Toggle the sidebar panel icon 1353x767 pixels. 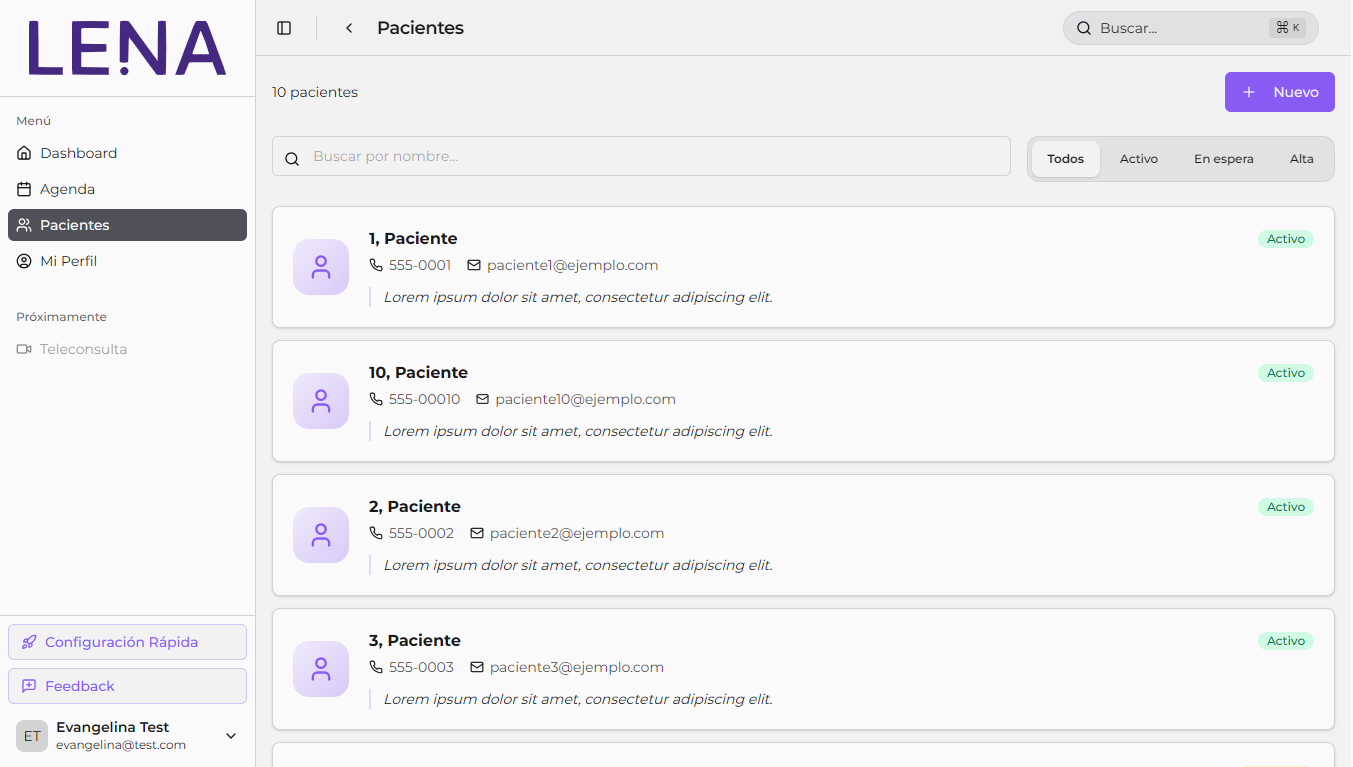tap(284, 28)
